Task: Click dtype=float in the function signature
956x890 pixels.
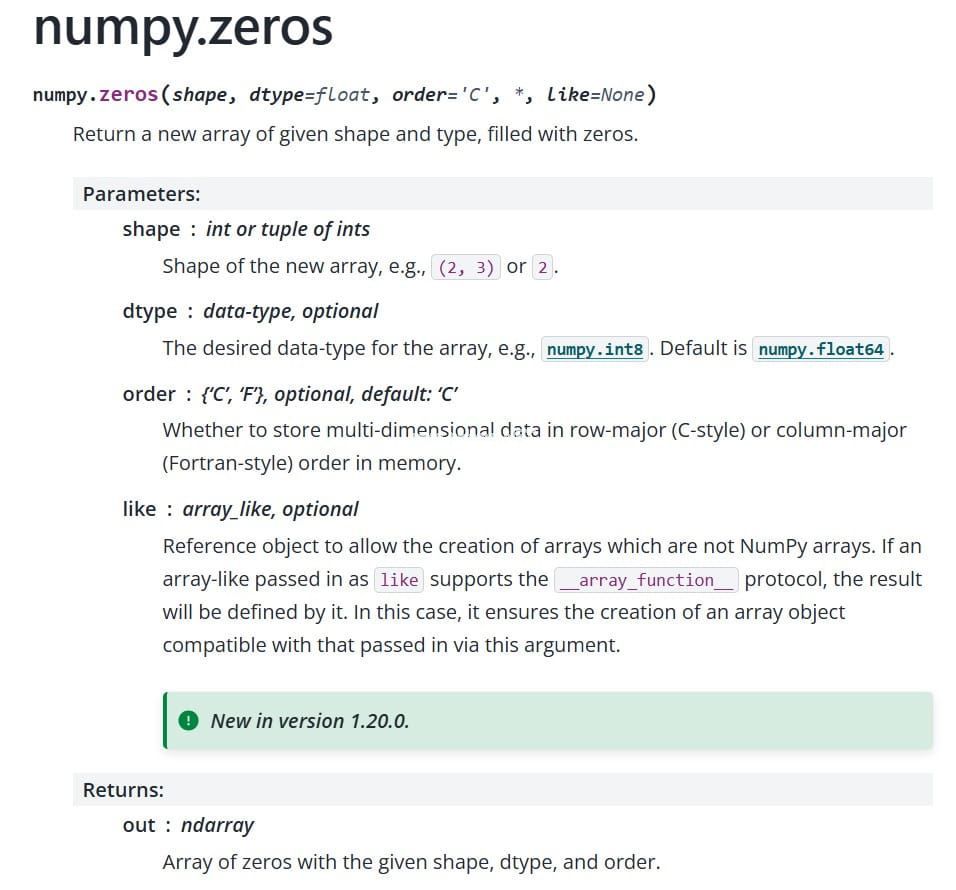Action: (x=310, y=95)
